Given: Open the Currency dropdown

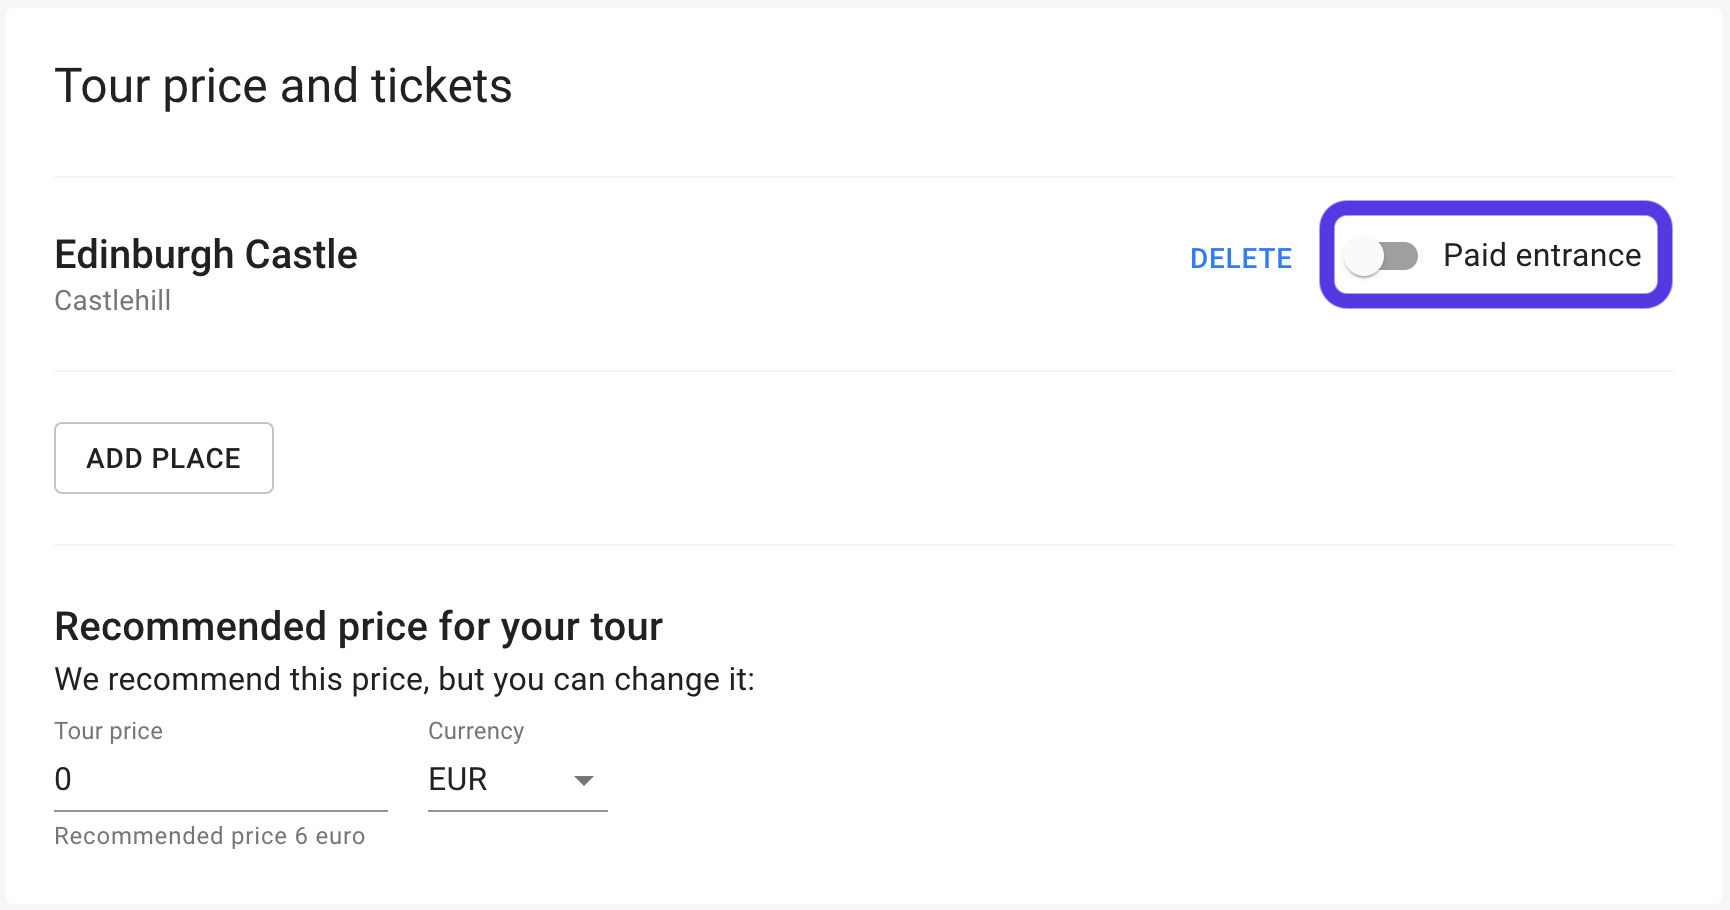Looking at the screenshot, I should (517, 779).
